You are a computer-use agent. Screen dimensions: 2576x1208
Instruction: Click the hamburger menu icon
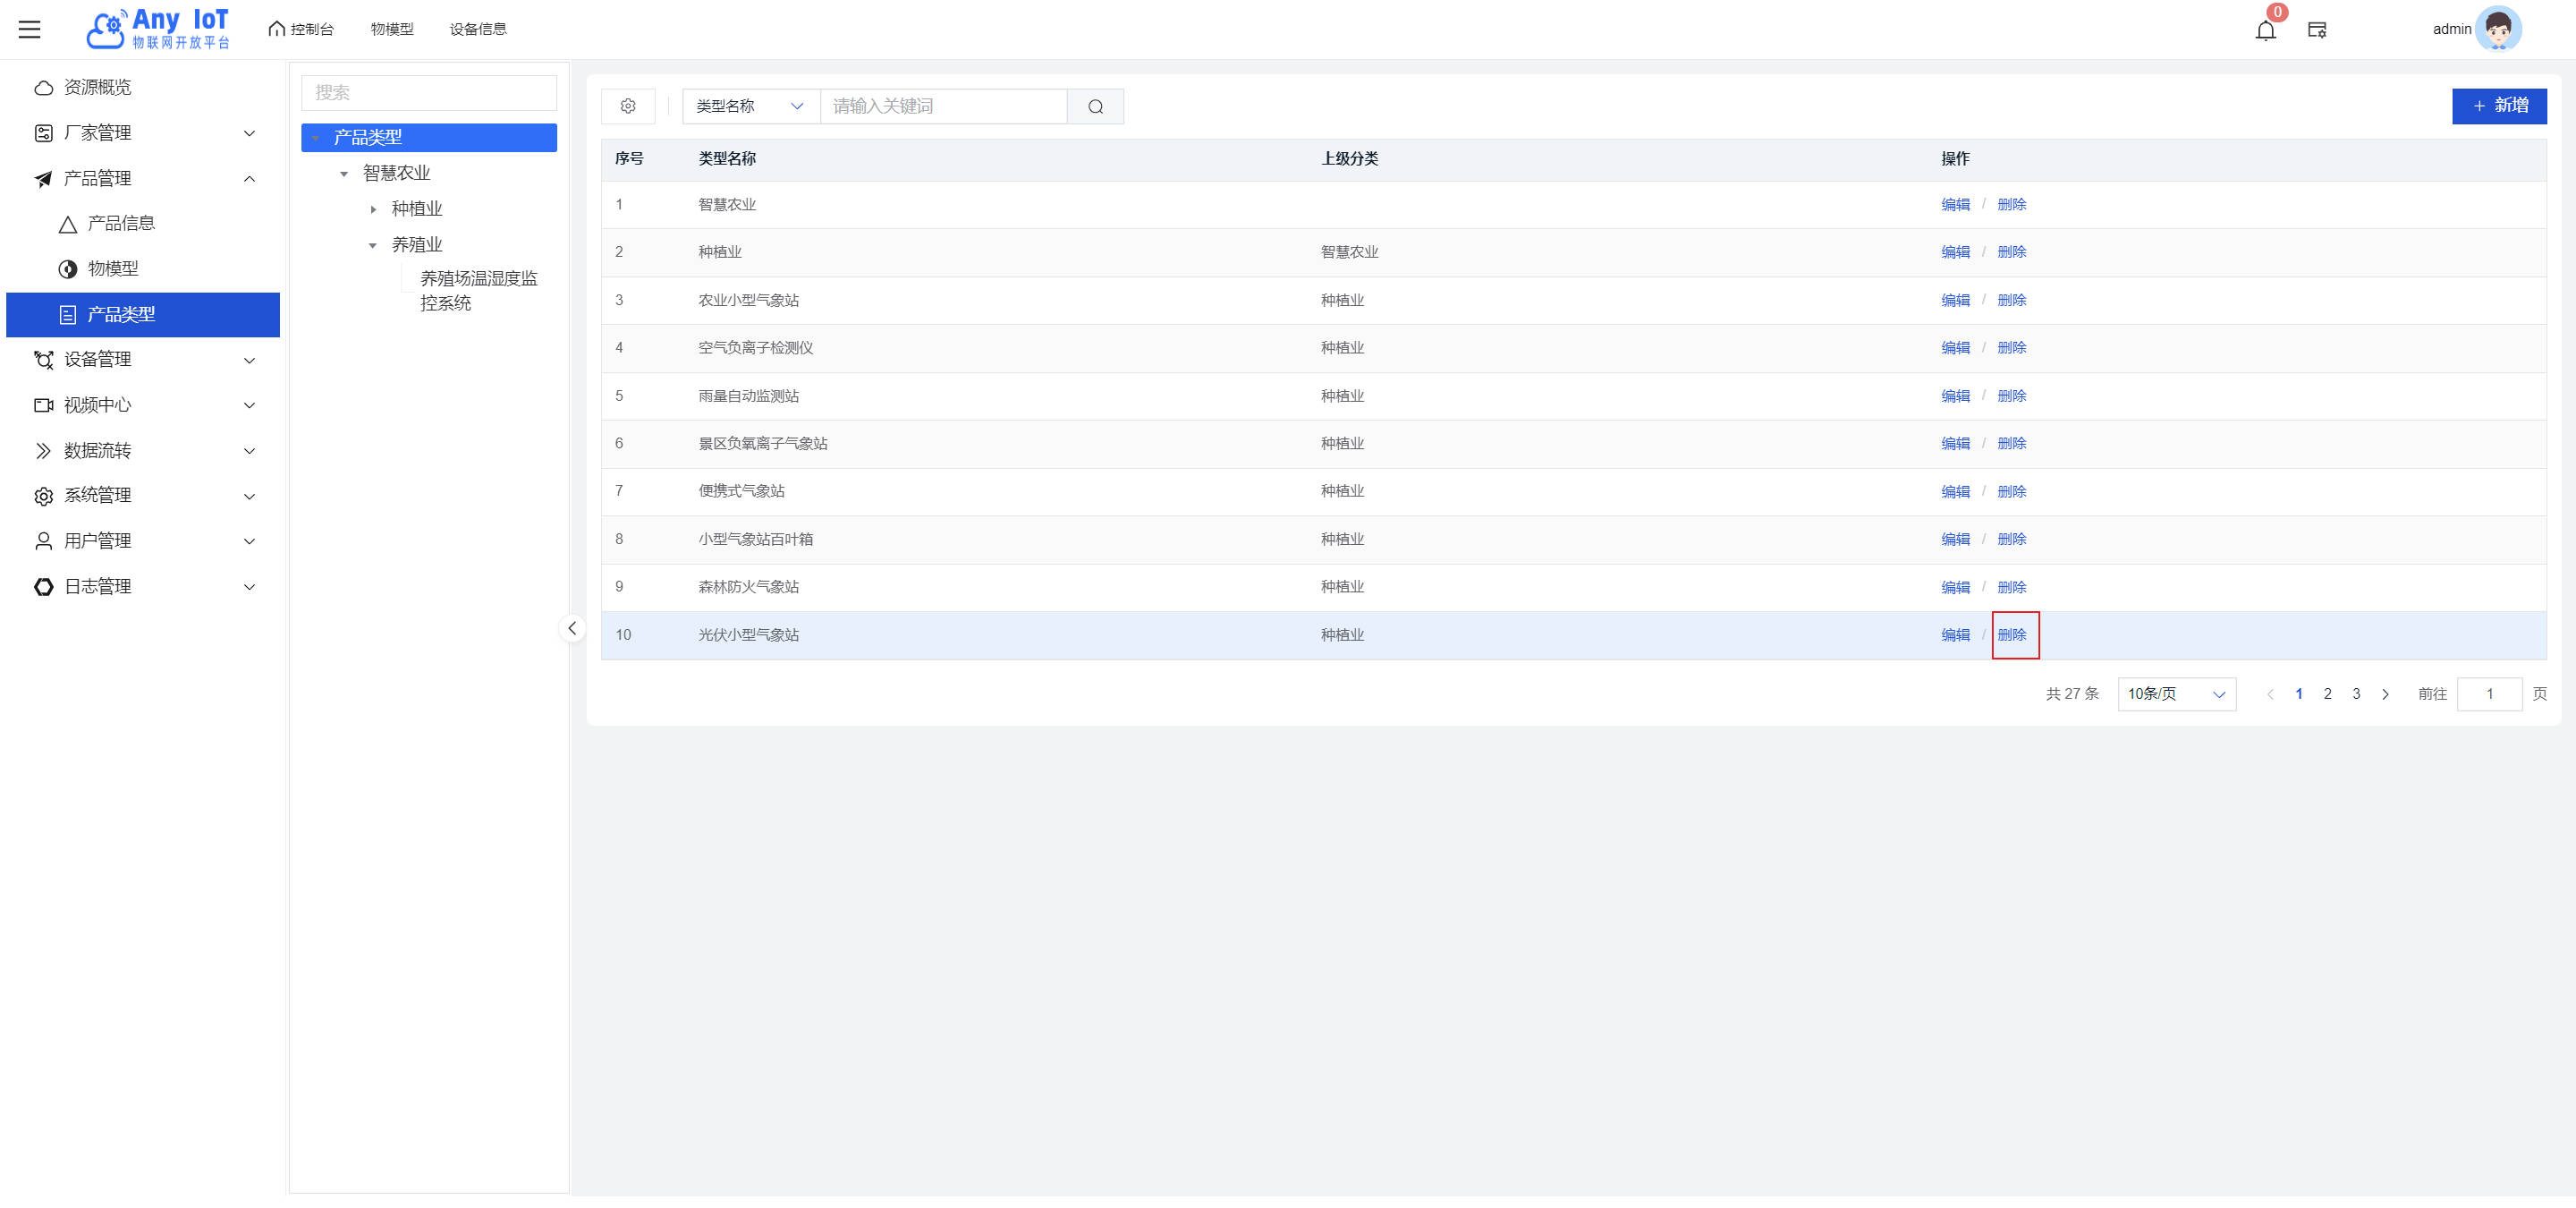(30, 29)
